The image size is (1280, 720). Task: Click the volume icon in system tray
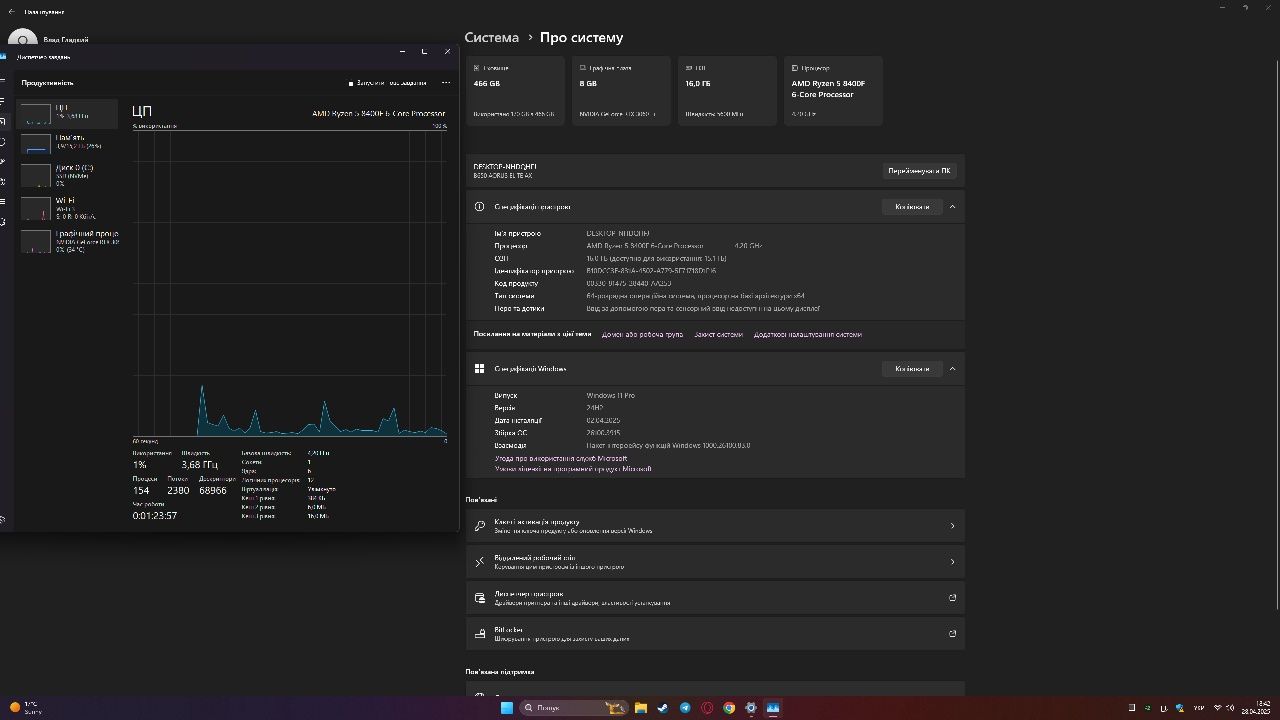click(1229, 708)
